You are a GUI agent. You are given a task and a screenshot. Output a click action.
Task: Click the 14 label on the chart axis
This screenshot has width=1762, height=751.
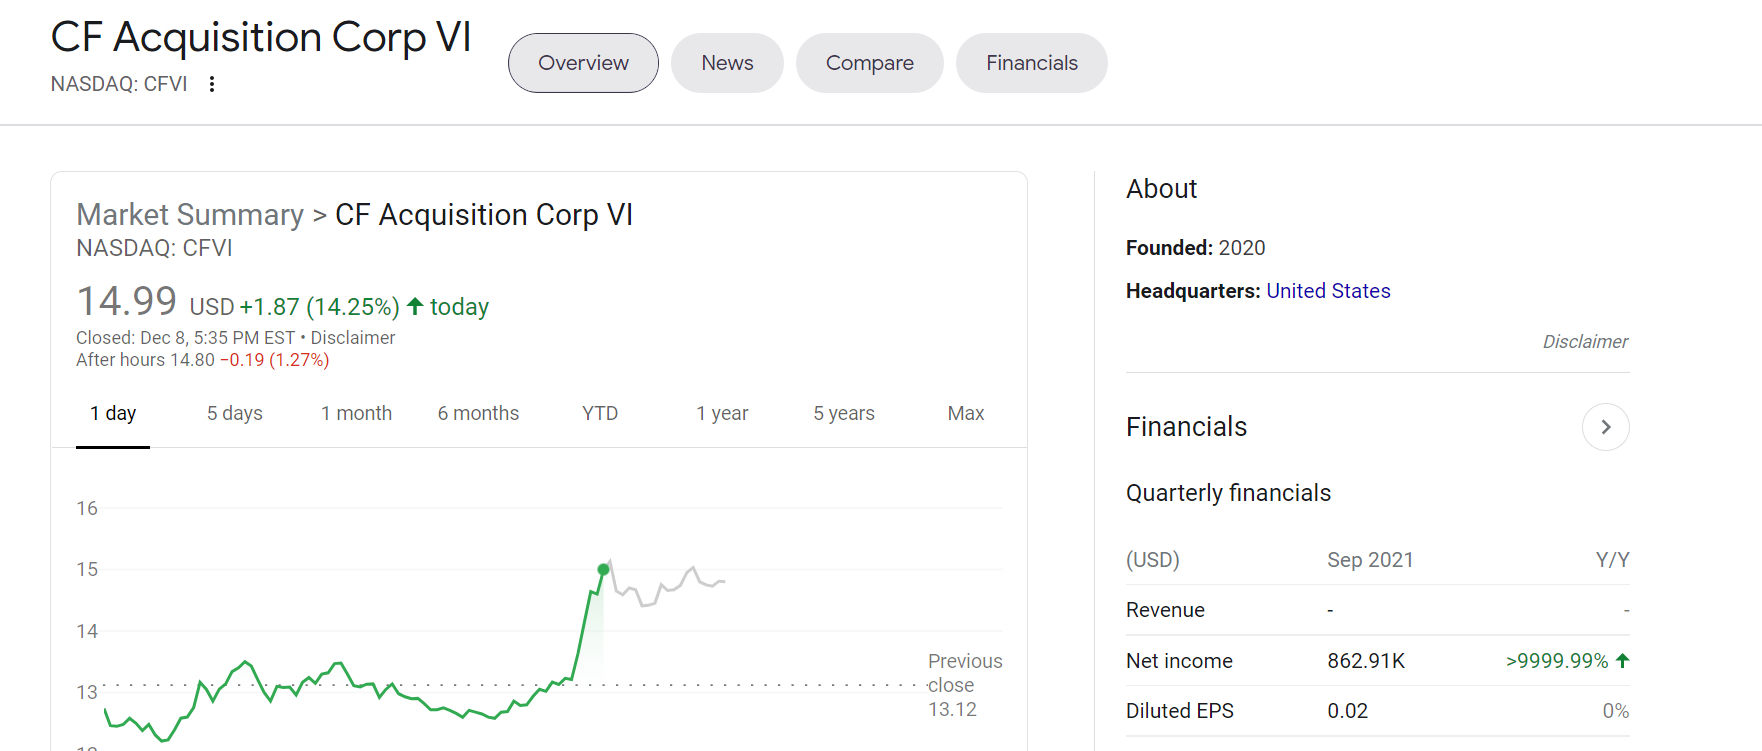pyautogui.click(x=87, y=631)
